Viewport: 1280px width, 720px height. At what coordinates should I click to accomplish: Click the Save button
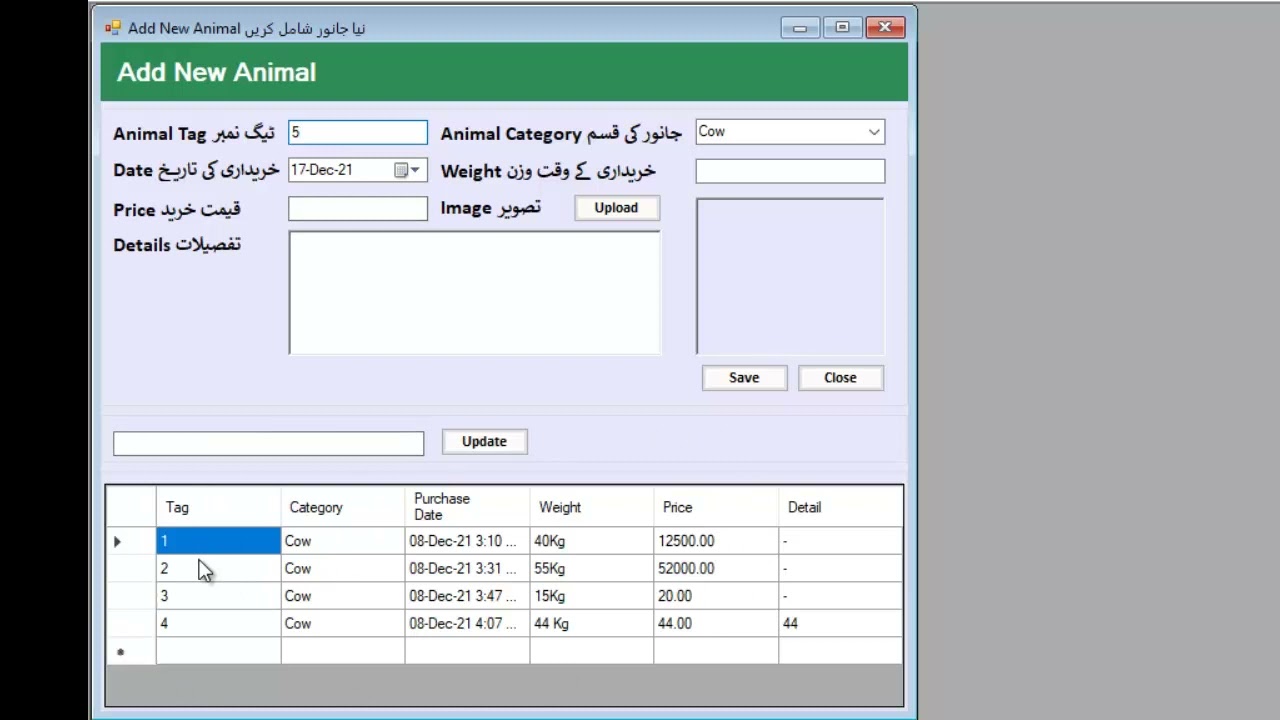click(x=744, y=378)
